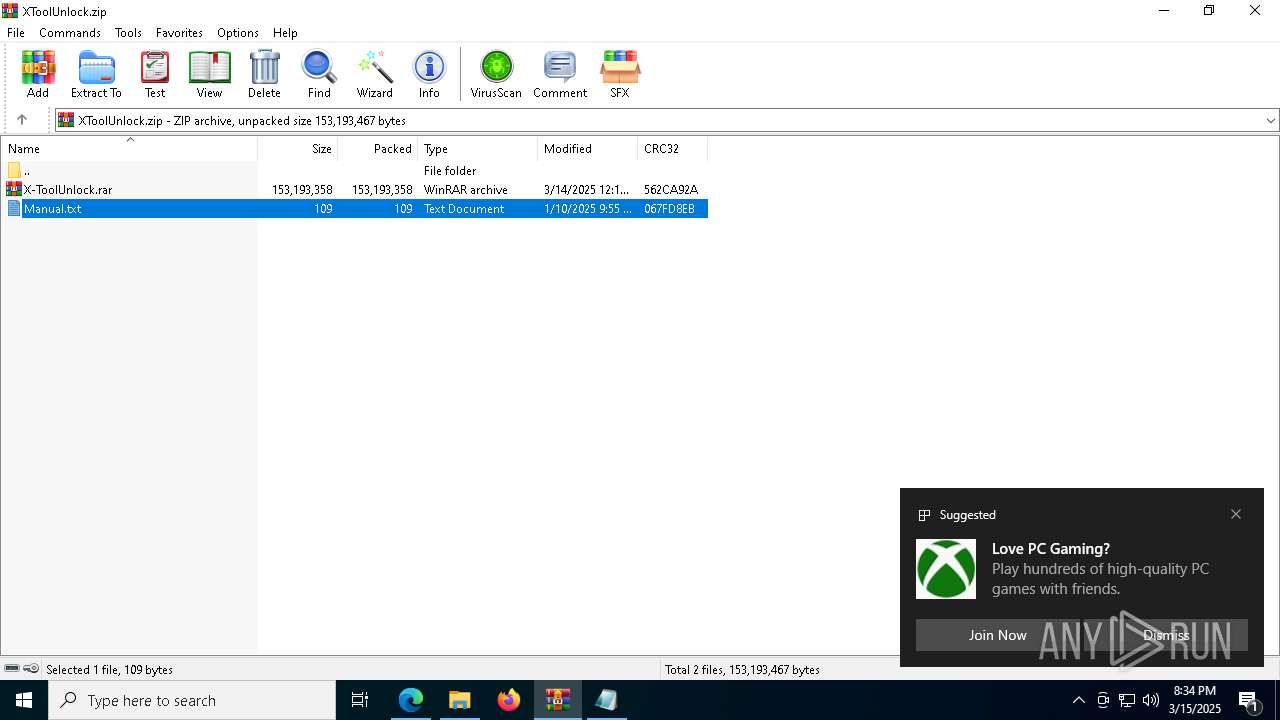Click the network tray icon
This screenshot has height=720, width=1280.
click(1127, 700)
